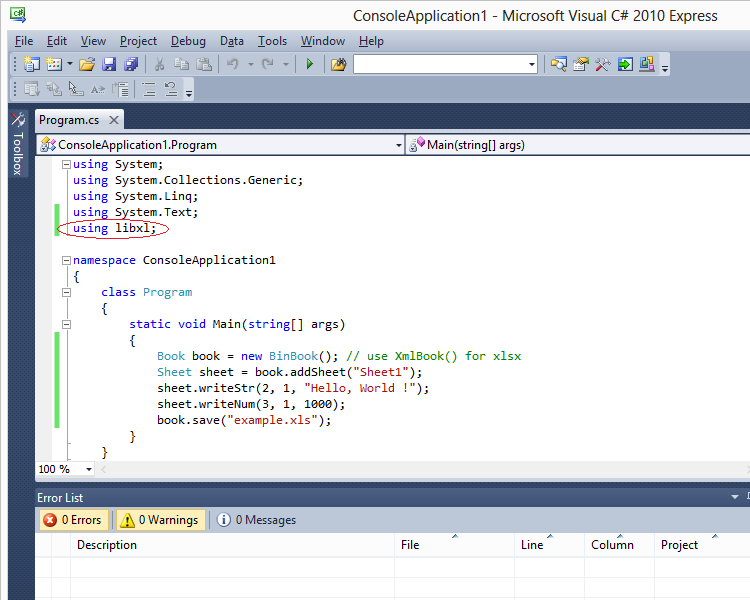Click the Start Page green arrow icon
Image resolution: width=750 pixels, height=600 pixels.
(625, 64)
